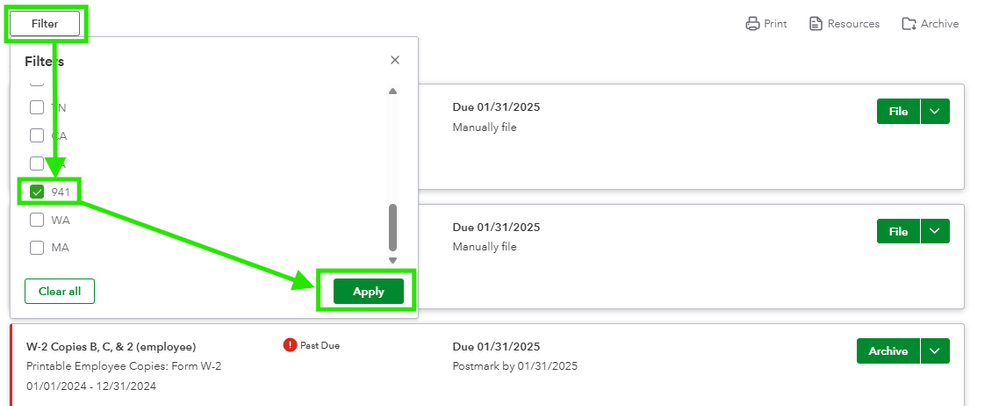Screen dimensions: 999x406
Task: Click the Filters list scrollbar thumb
Action: coord(392,228)
